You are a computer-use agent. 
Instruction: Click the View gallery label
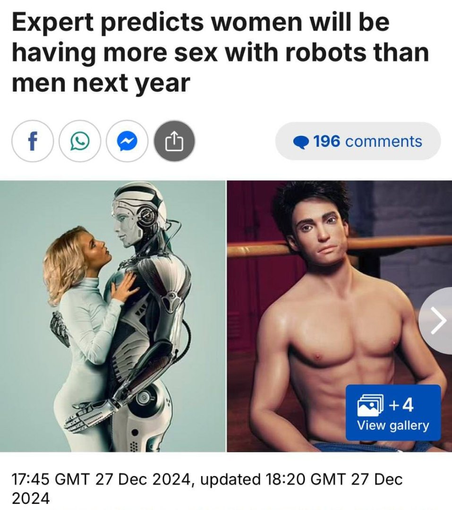tap(393, 426)
